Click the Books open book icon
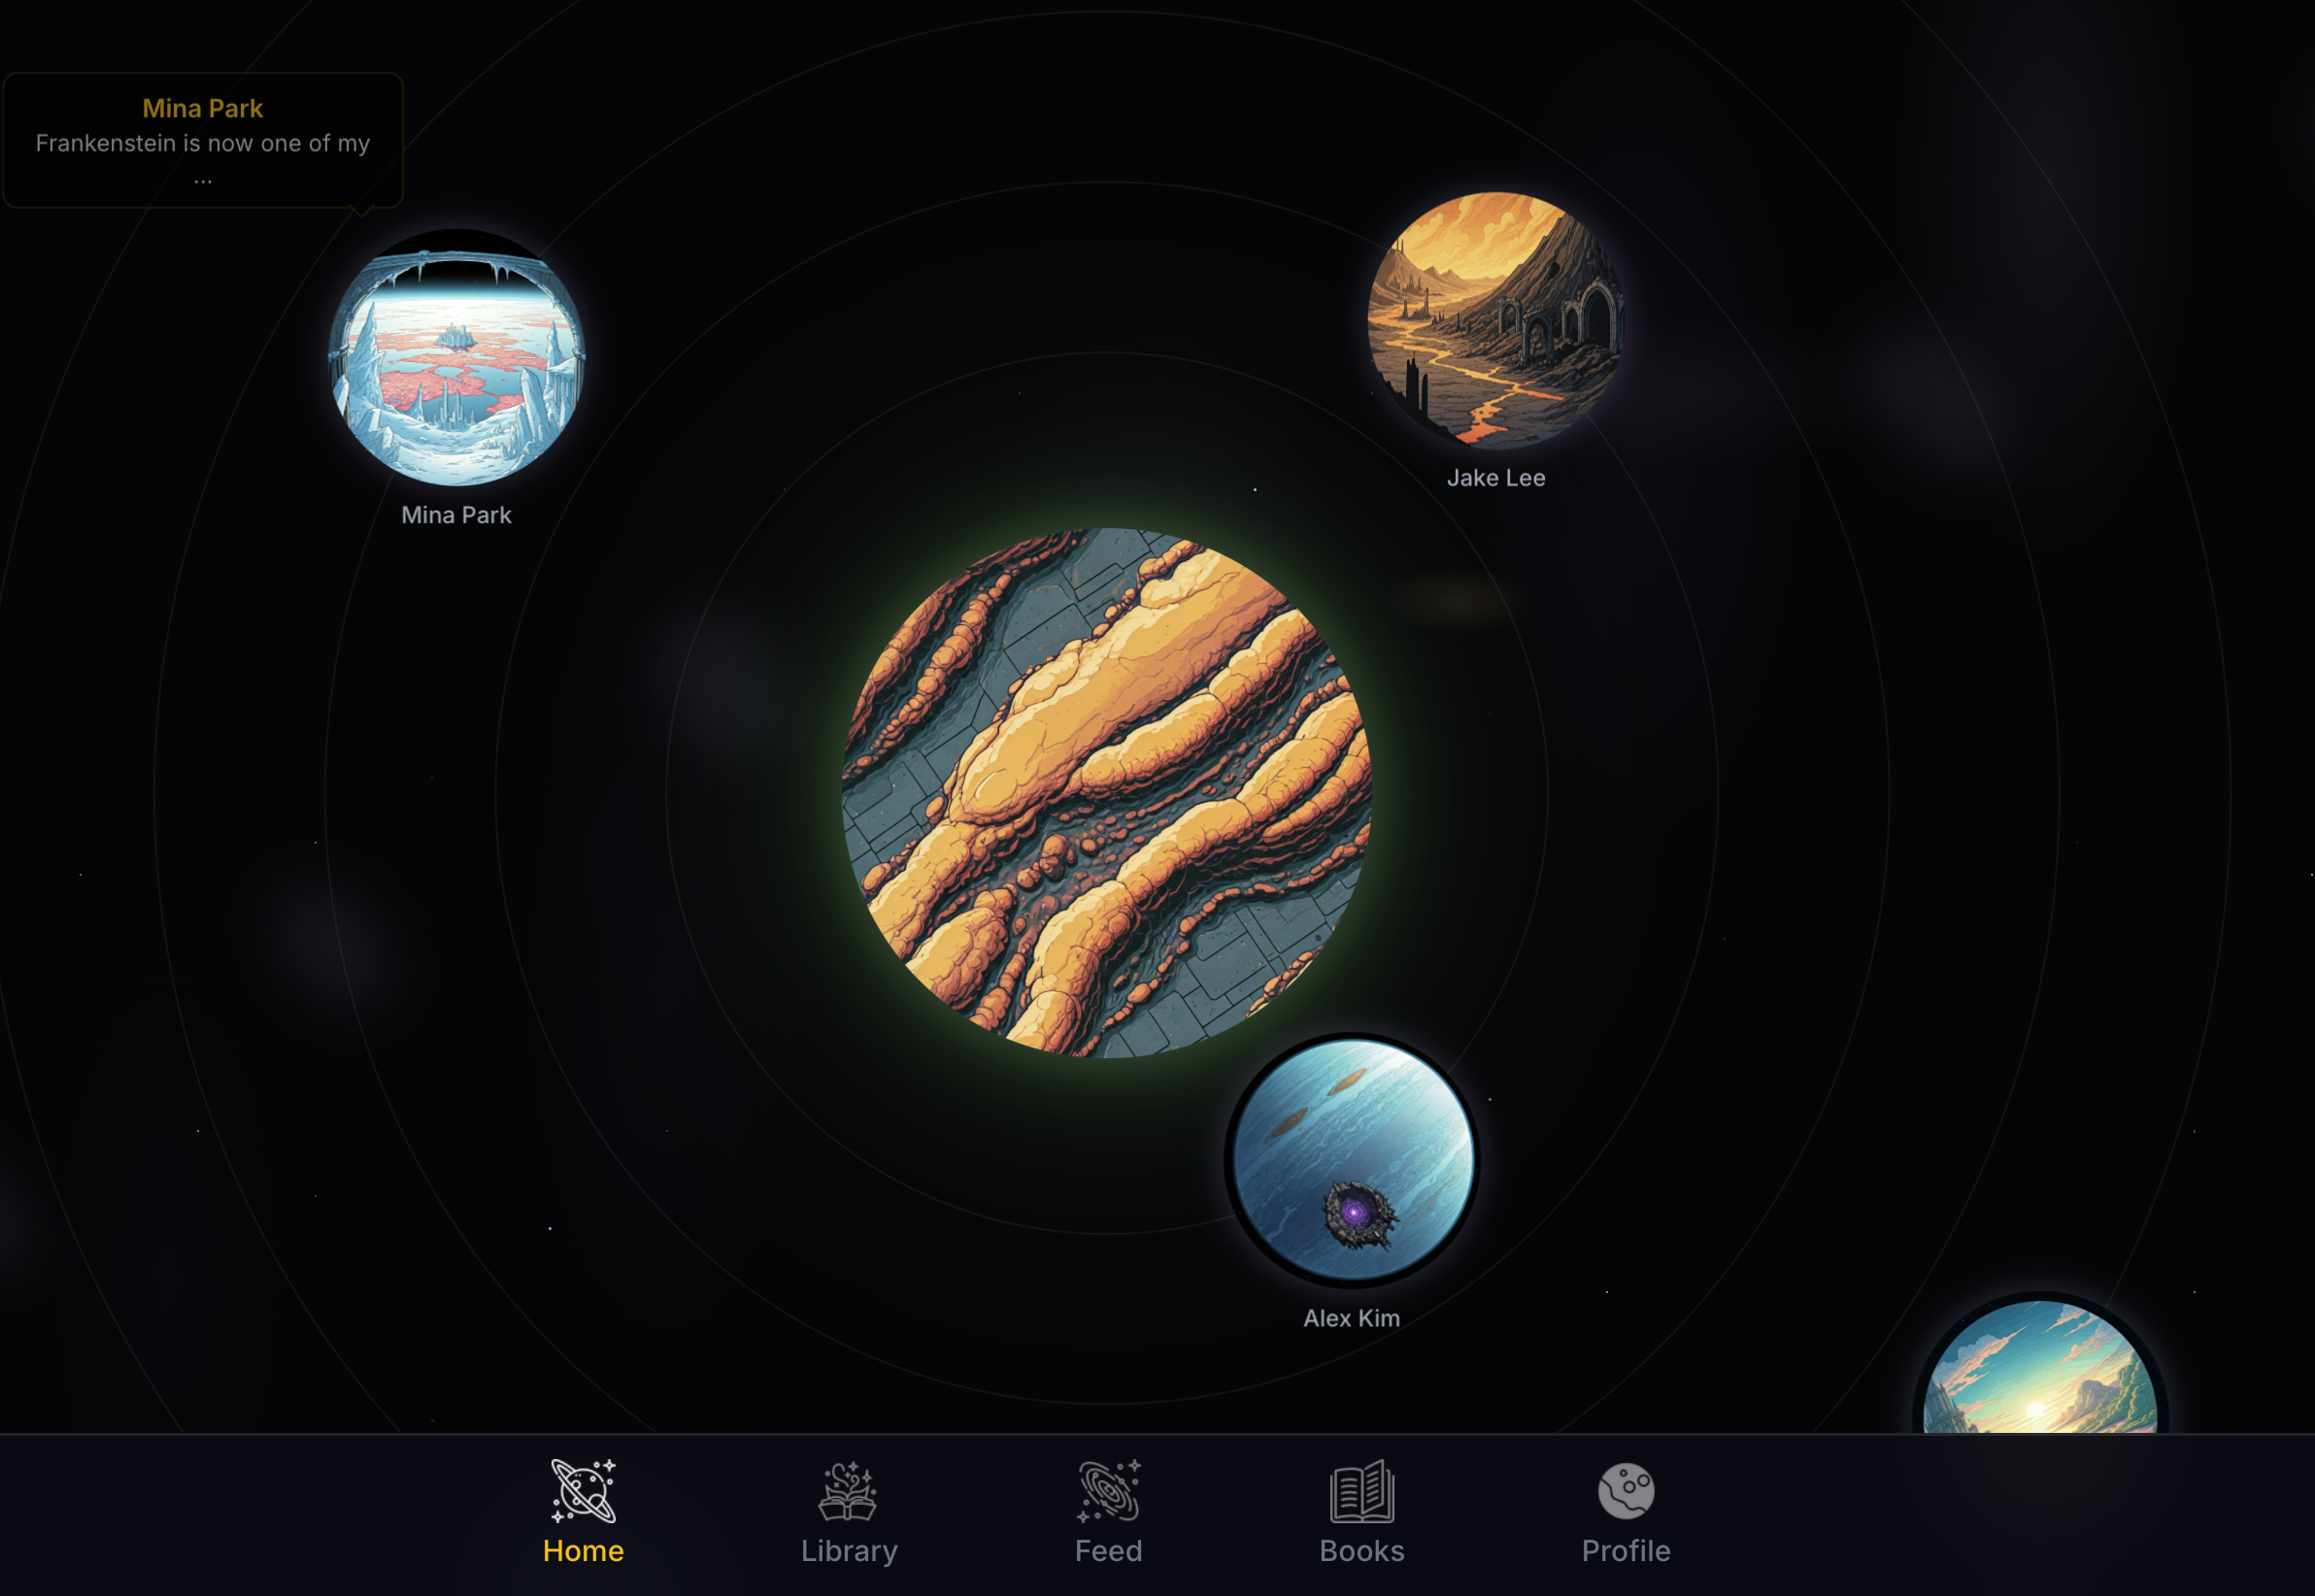 (x=1362, y=1490)
